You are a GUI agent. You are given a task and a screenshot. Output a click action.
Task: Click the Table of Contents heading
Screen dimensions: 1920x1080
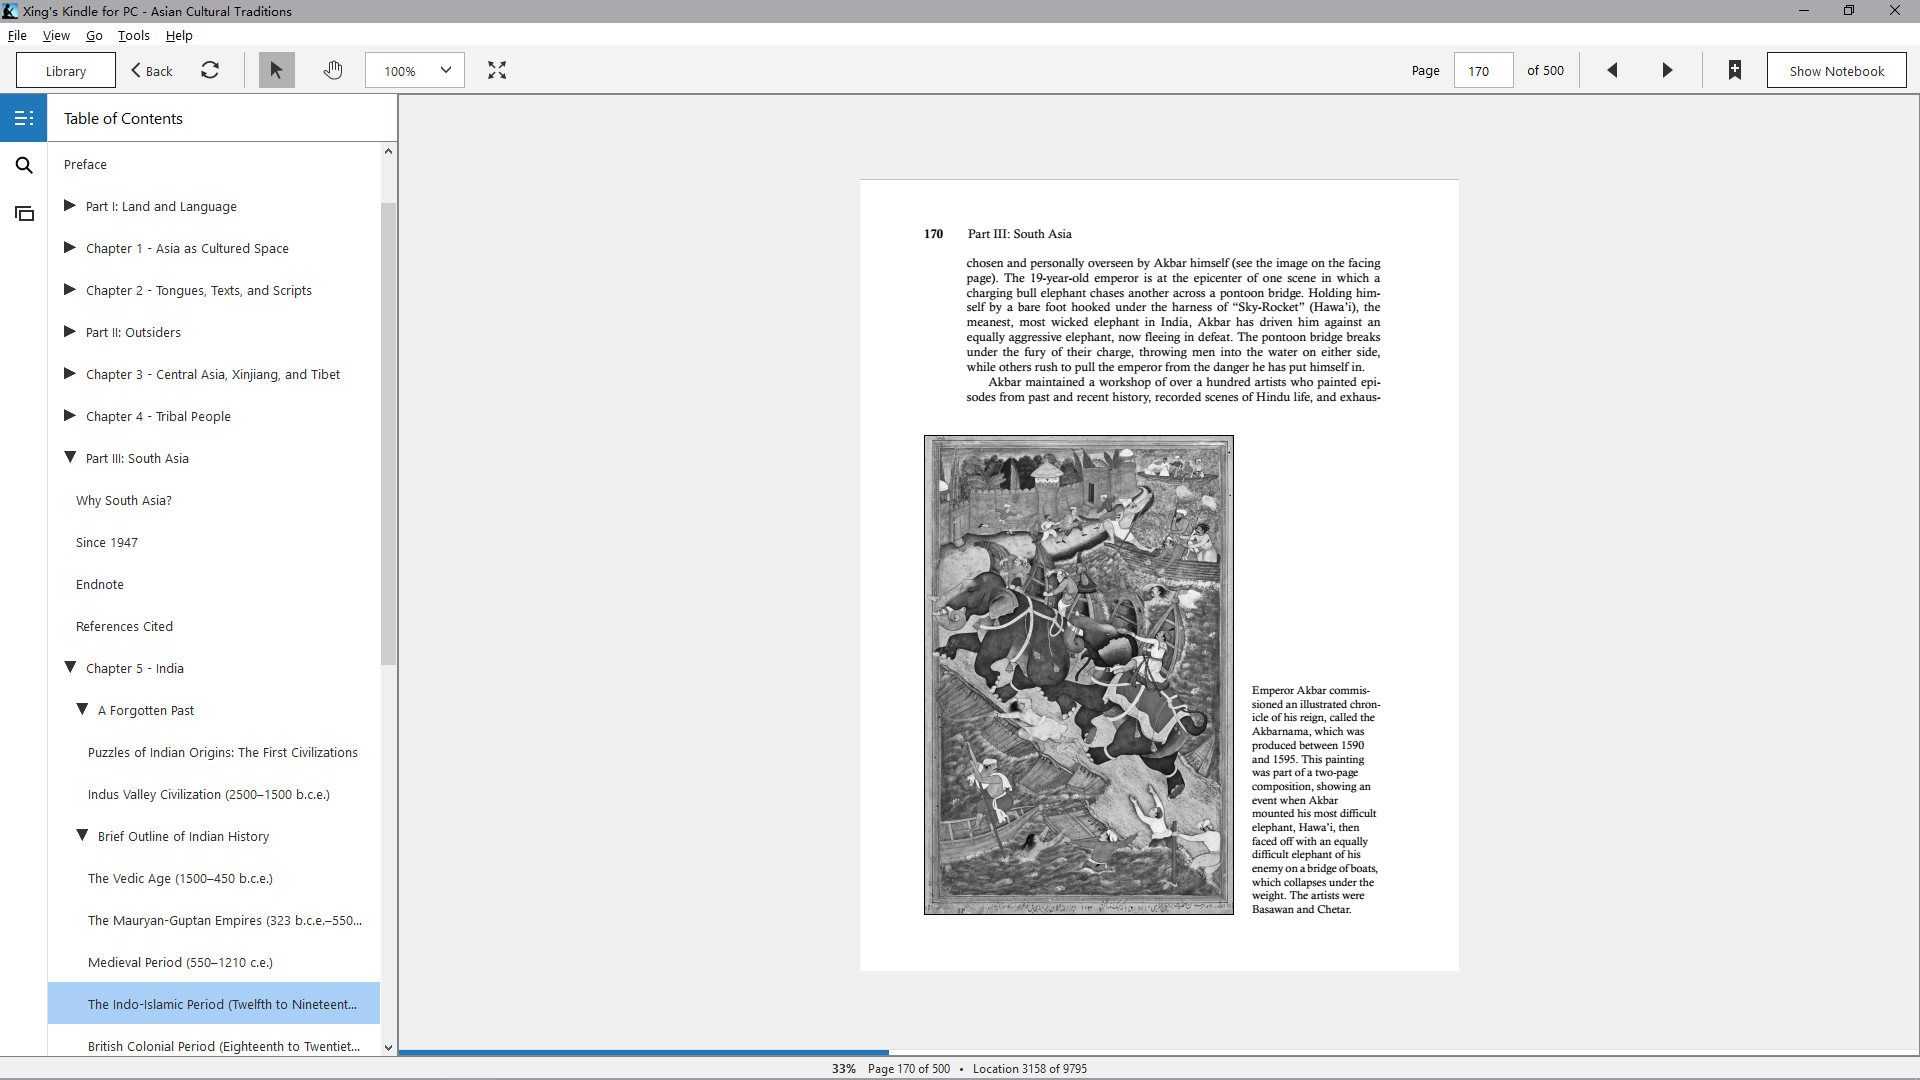[123, 118]
